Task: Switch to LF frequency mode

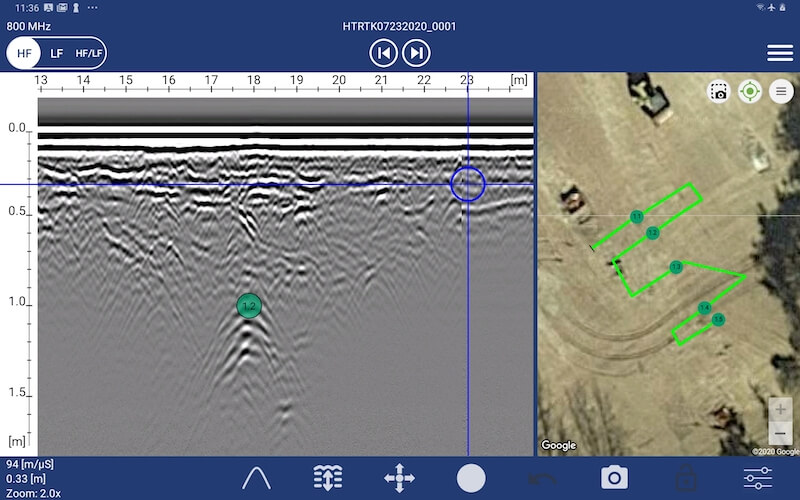Action: click(x=57, y=53)
